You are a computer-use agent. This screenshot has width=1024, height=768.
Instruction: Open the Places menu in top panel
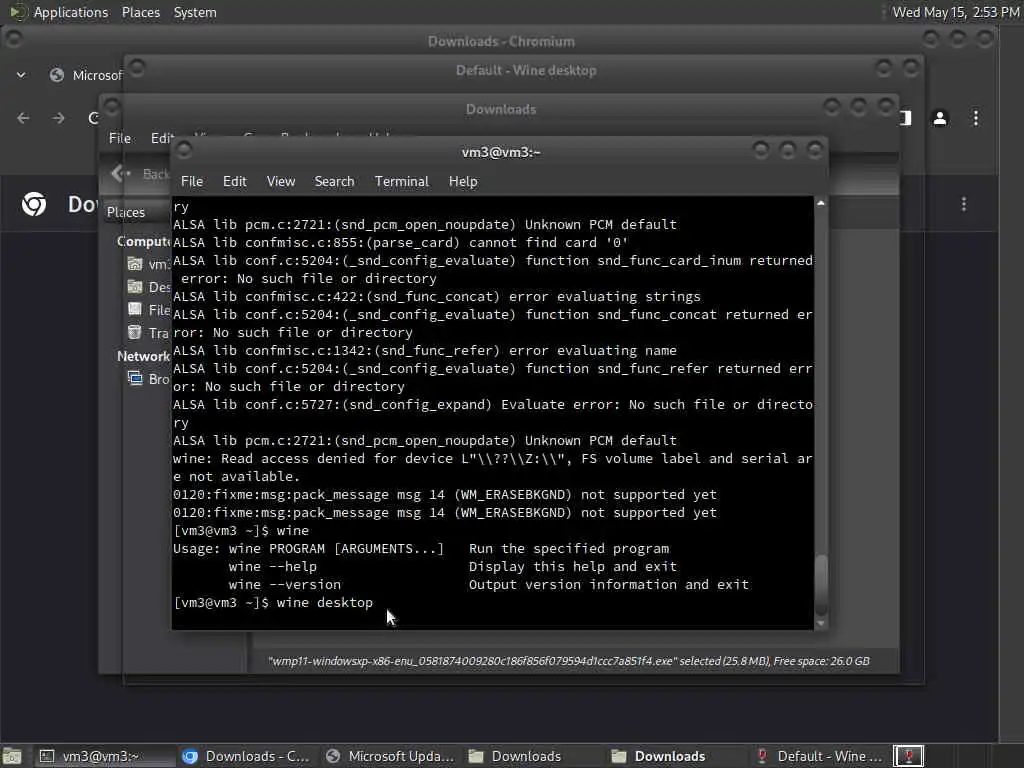coord(140,12)
